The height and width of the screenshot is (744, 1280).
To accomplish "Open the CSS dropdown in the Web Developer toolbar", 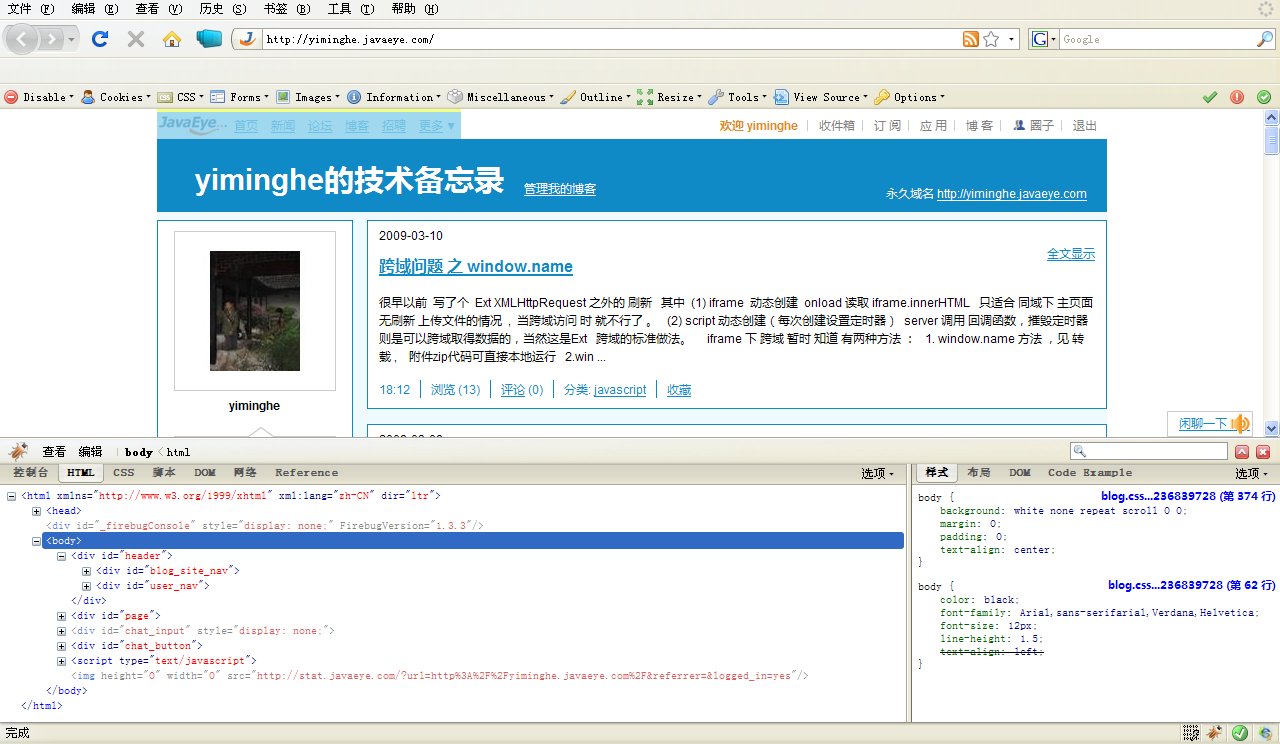I will point(181,97).
